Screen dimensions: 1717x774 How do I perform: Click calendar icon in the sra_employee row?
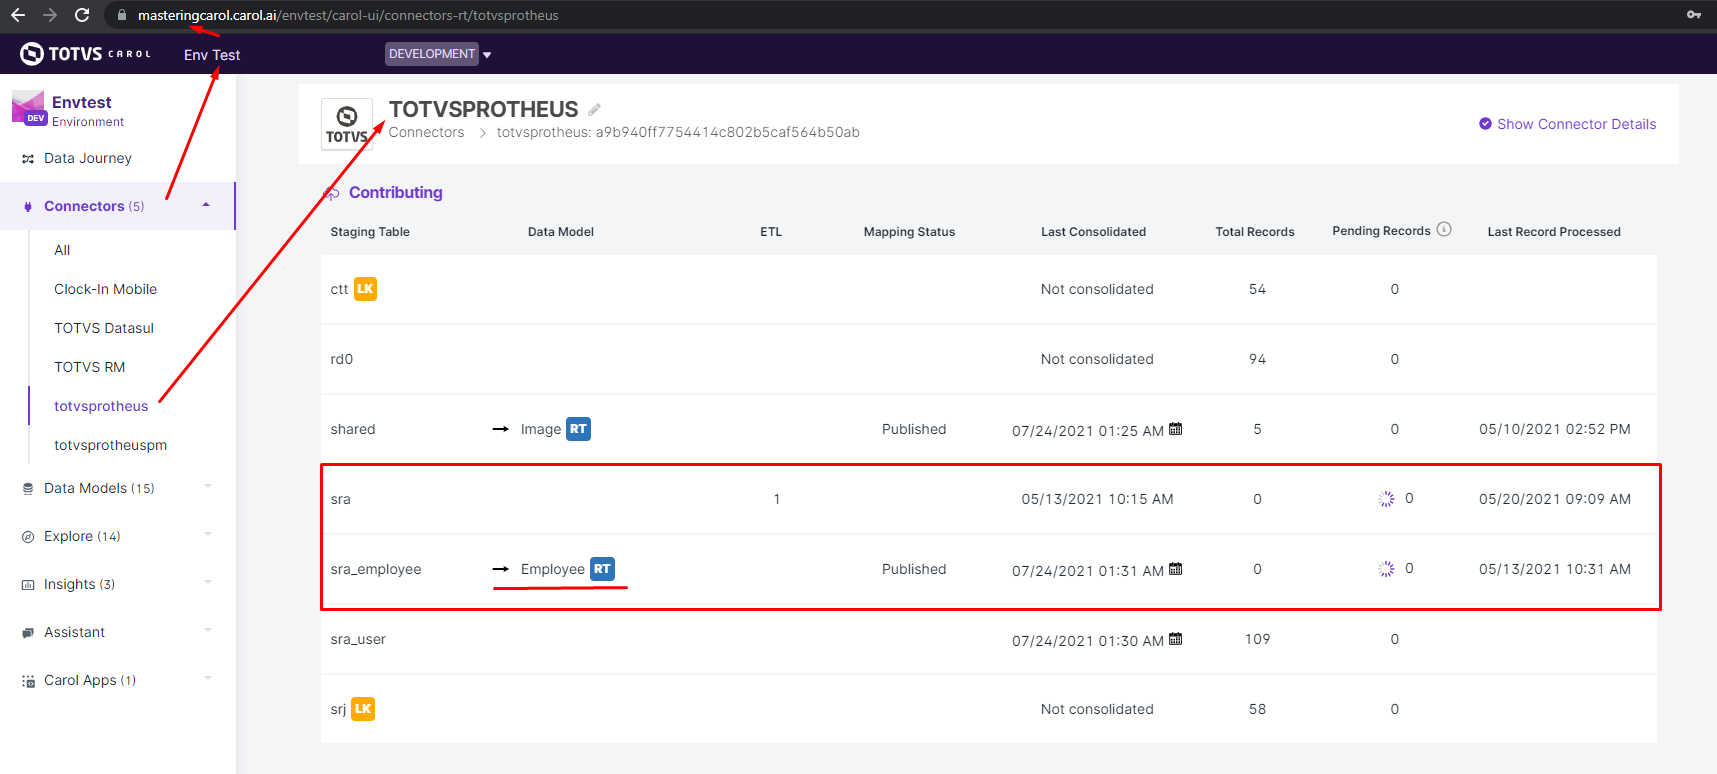pyautogui.click(x=1176, y=569)
